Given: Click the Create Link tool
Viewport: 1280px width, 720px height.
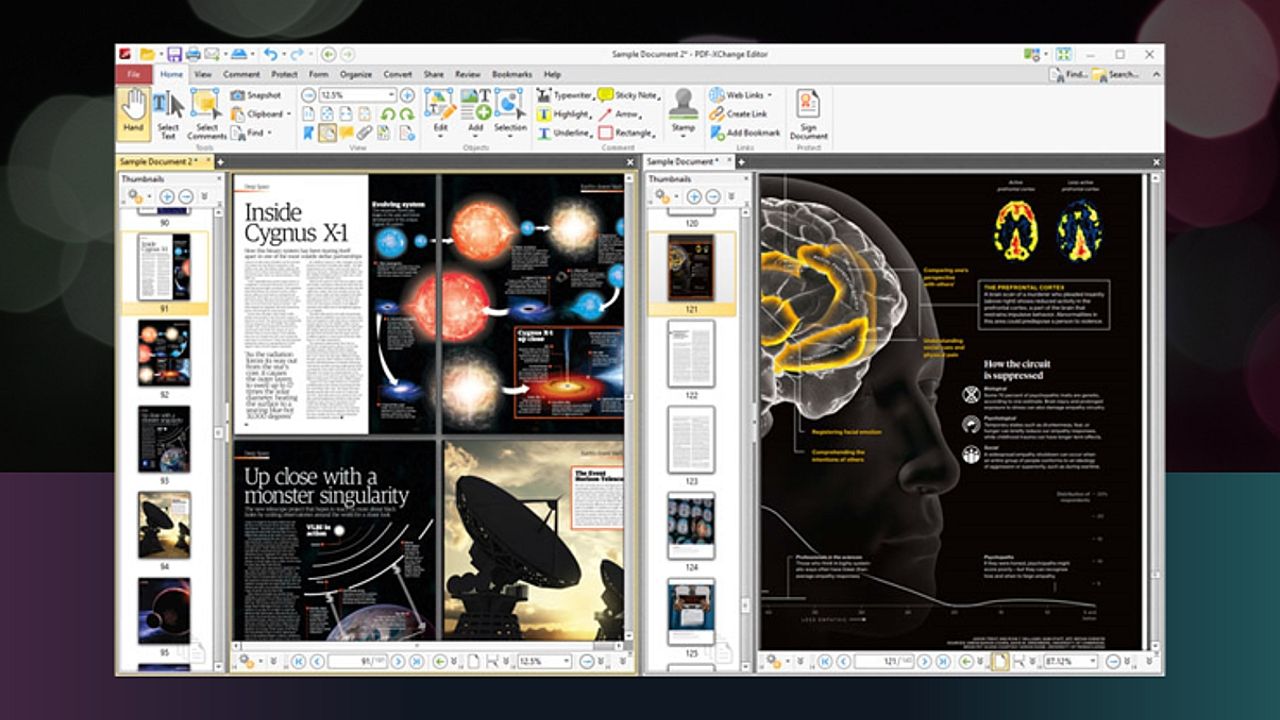Looking at the screenshot, I should (739, 114).
